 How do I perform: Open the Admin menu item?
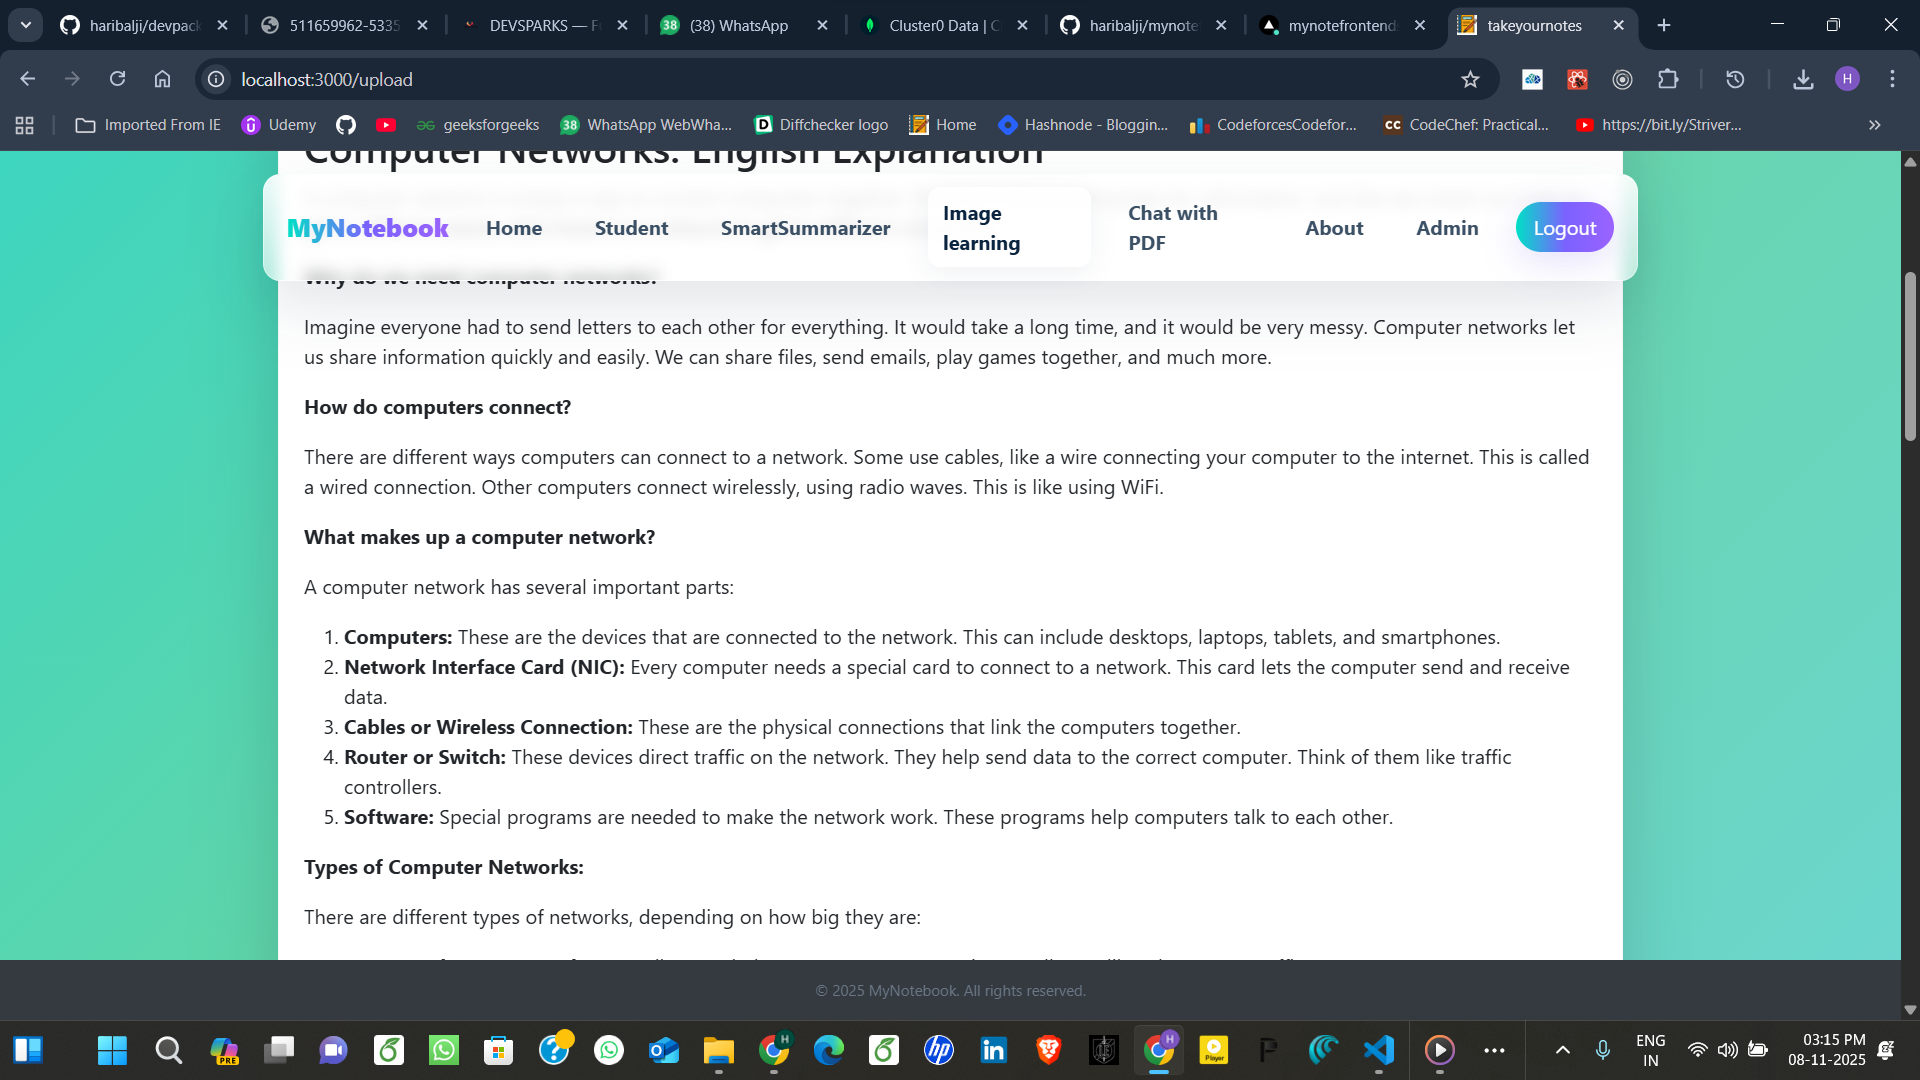pyautogui.click(x=1446, y=228)
